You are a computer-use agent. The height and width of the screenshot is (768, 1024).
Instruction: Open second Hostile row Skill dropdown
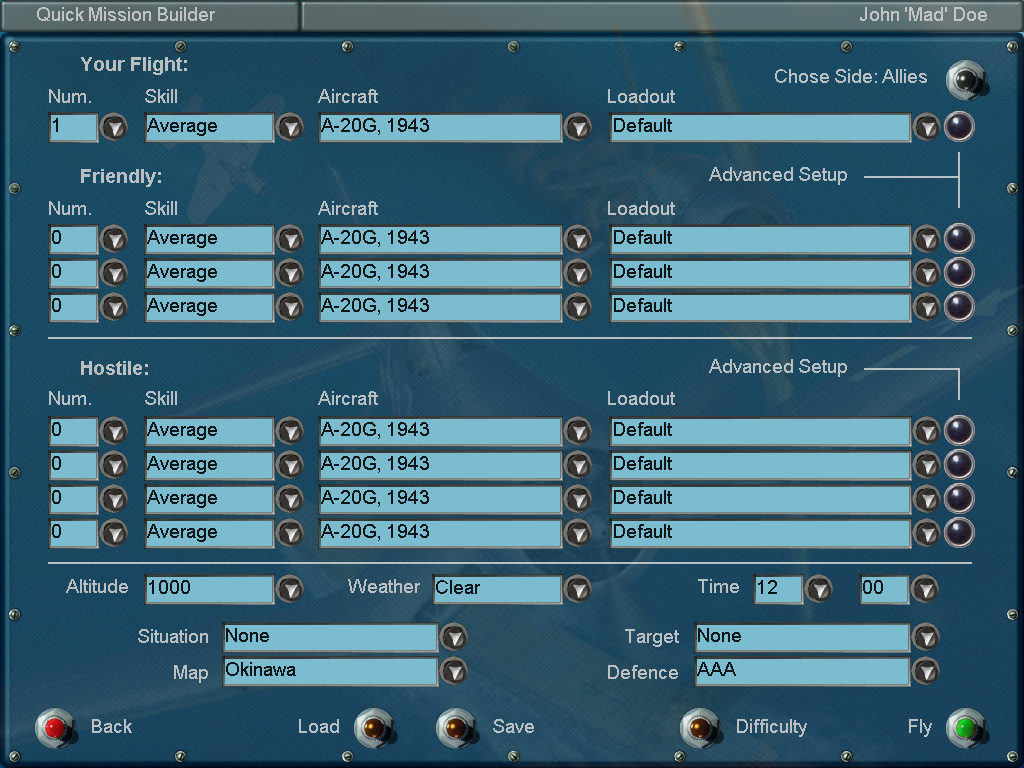pos(290,466)
